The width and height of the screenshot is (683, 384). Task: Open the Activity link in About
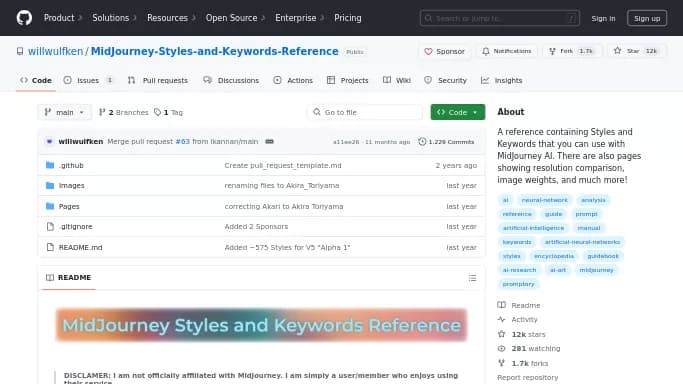[518, 320]
